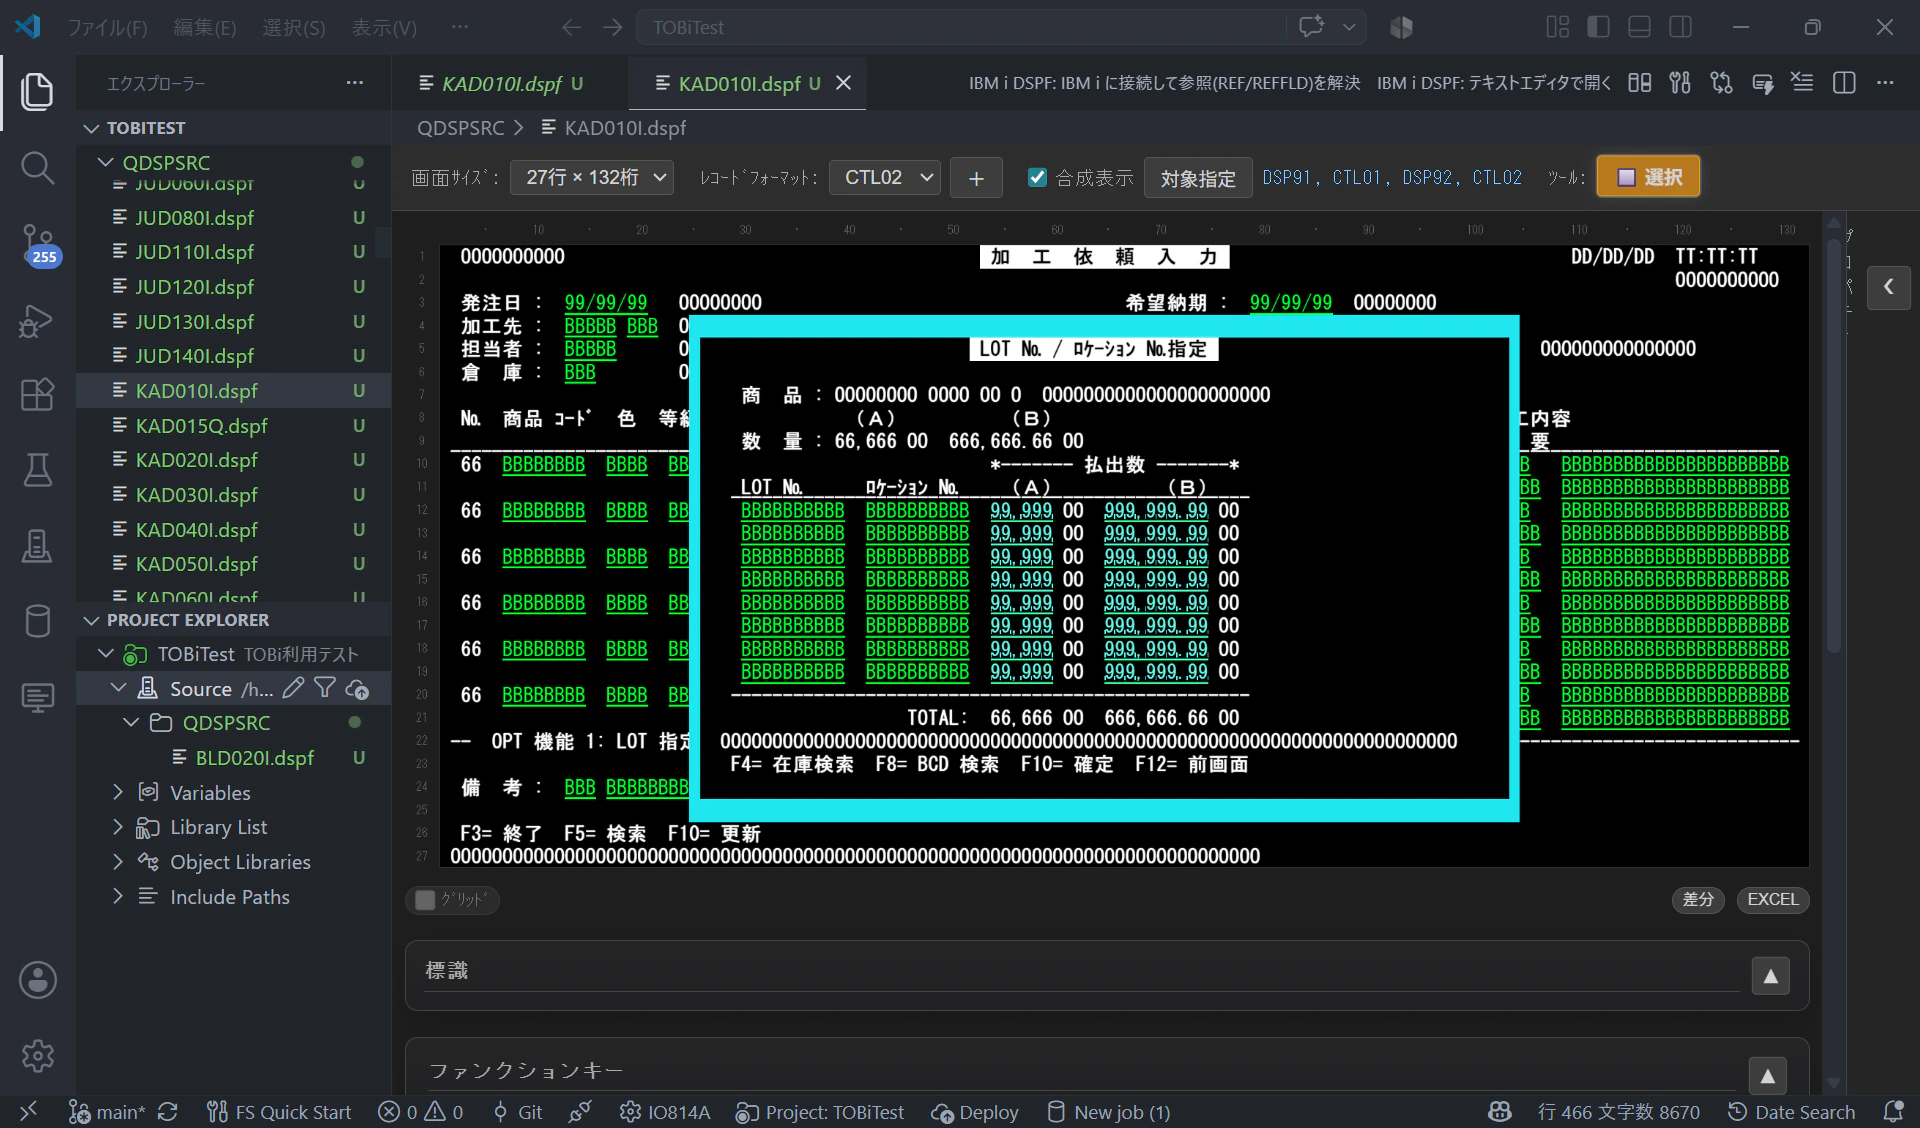Click Deploy in the status bar

pos(975,1112)
